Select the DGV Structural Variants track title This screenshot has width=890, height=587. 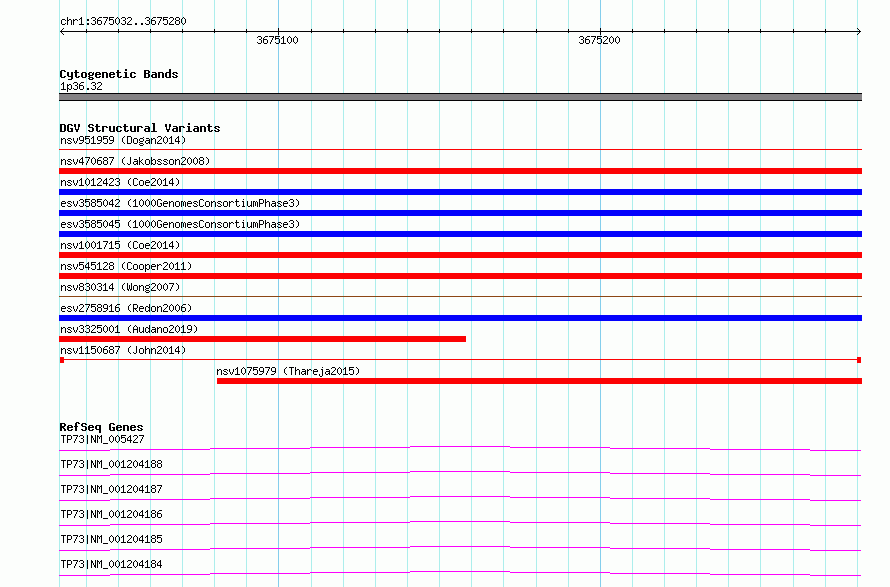pyautogui.click(x=140, y=128)
